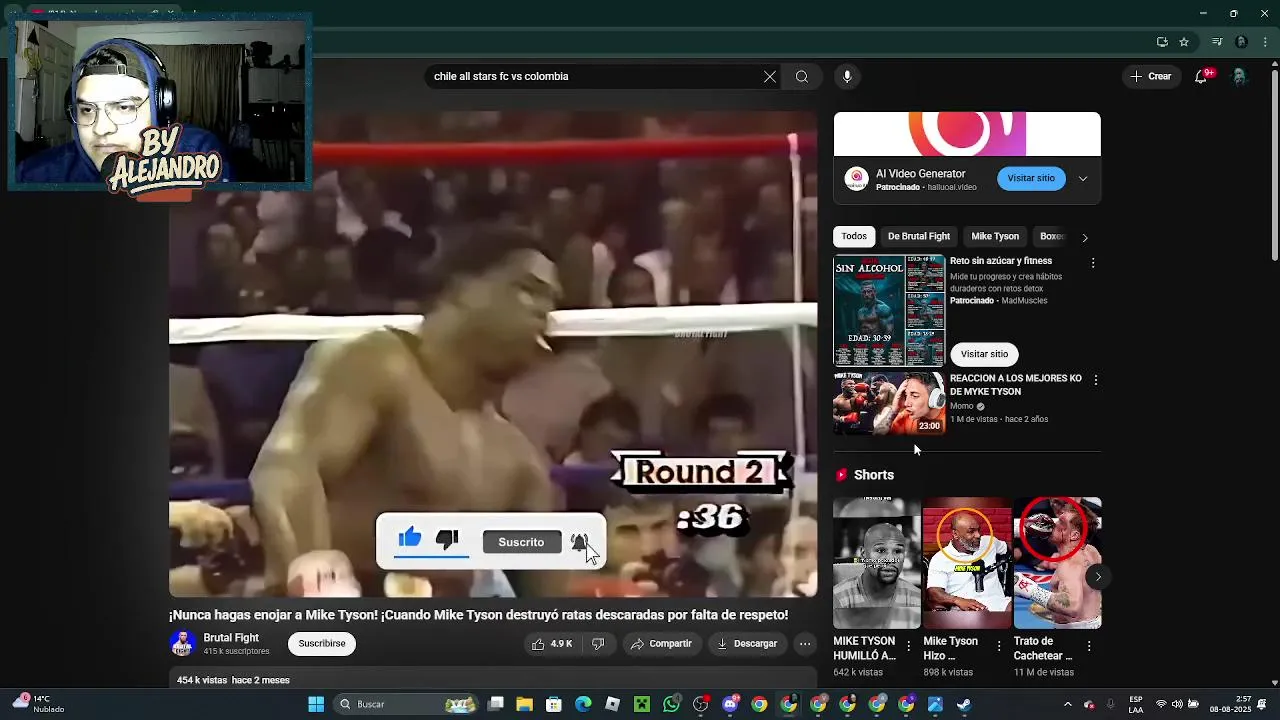
Task: Open the Momo channel name
Action: tap(962, 406)
